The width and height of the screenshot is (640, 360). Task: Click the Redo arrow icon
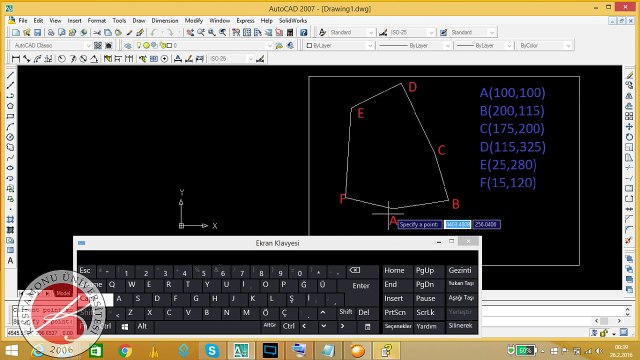pos(170,33)
